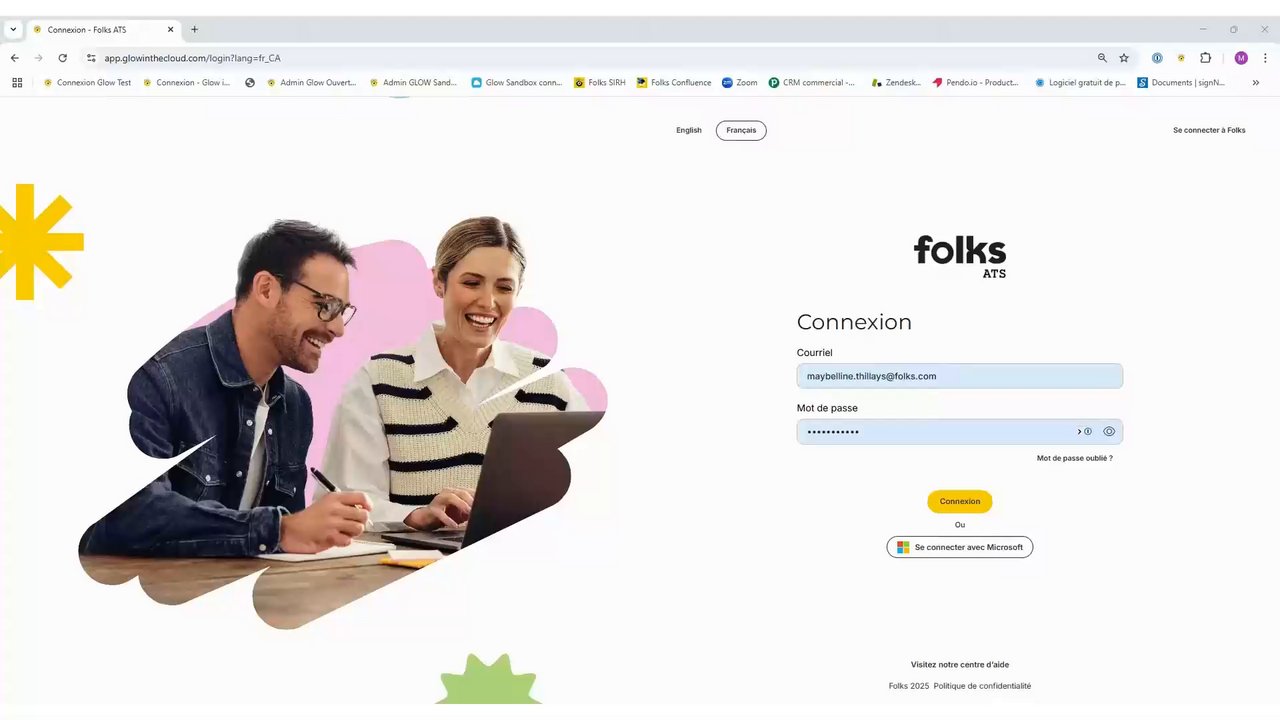Viewport: 1280px width, 720px height.
Task: Toggle password visibility eye icon
Action: tap(1109, 432)
